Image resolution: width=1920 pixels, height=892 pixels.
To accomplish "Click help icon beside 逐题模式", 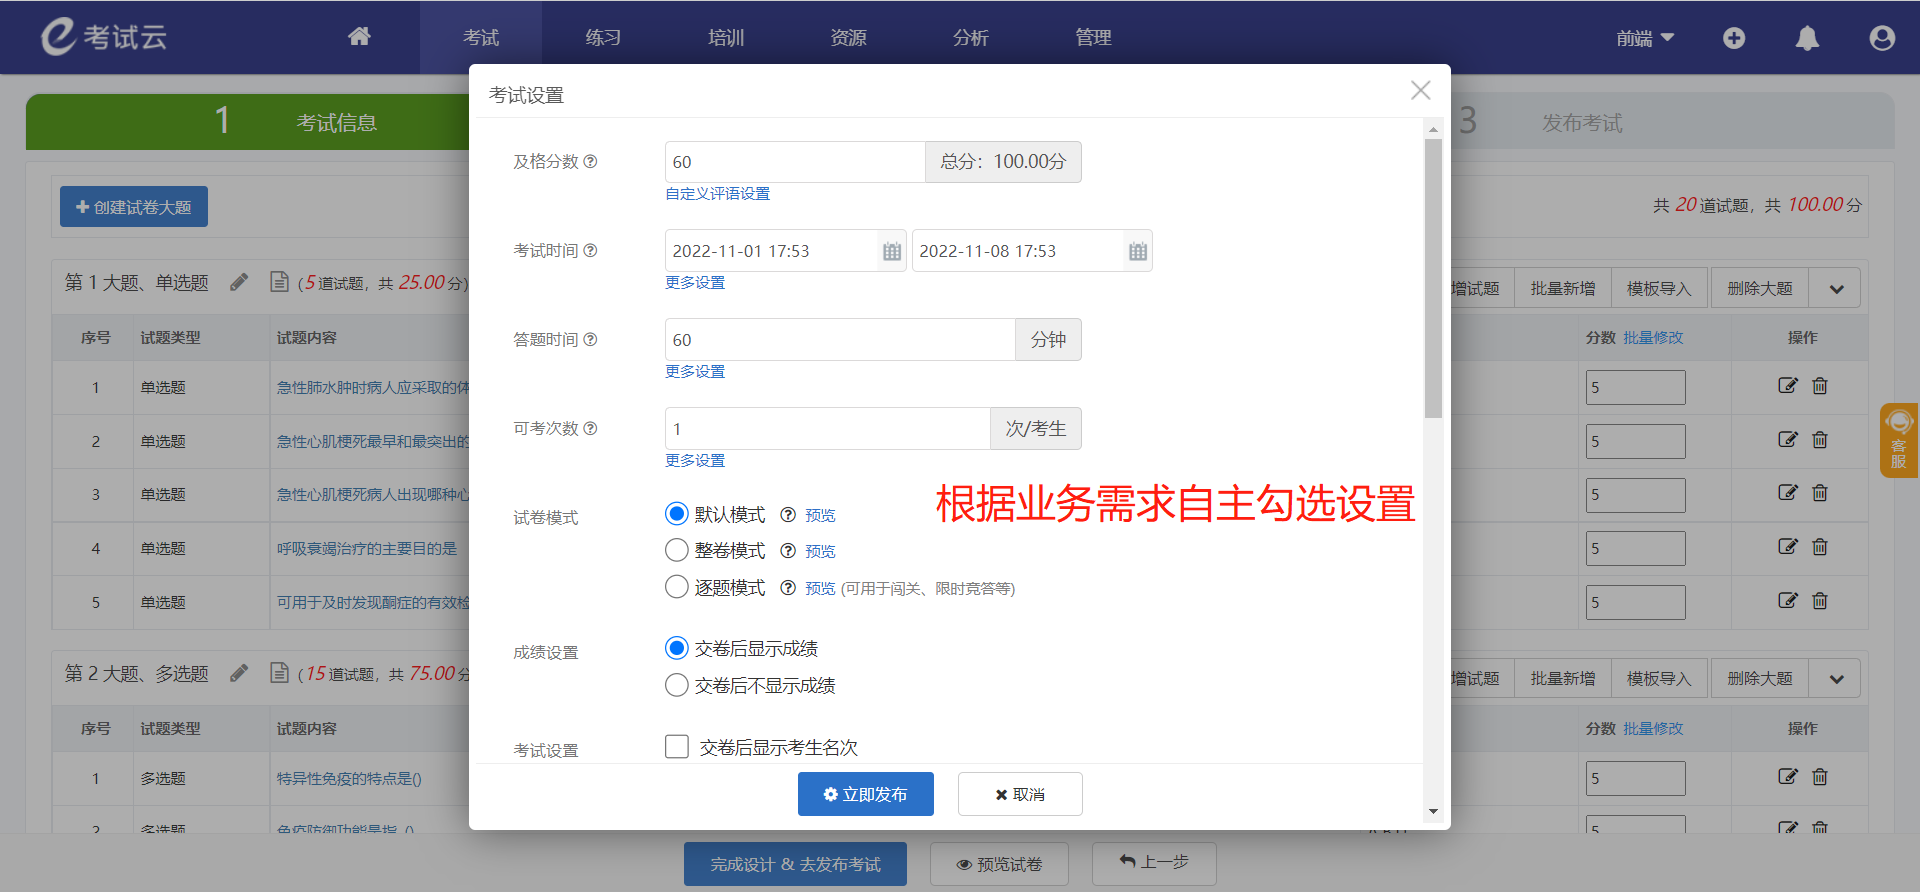I will click(x=788, y=588).
